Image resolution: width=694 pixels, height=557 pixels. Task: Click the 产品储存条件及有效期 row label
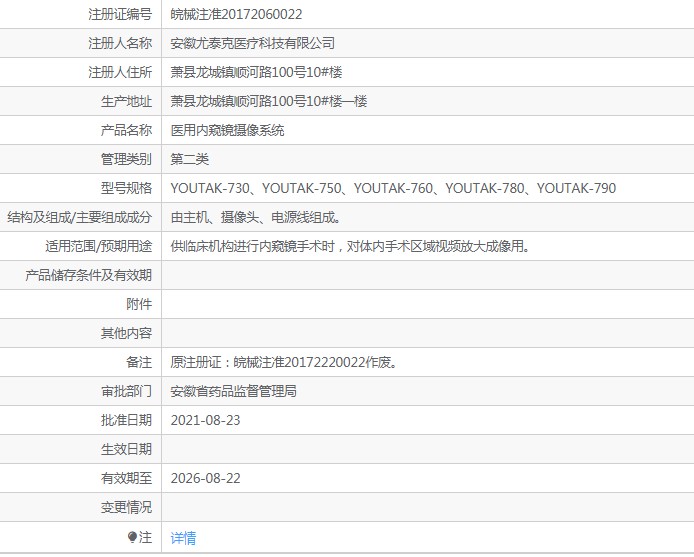pyautogui.click(x=88, y=275)
